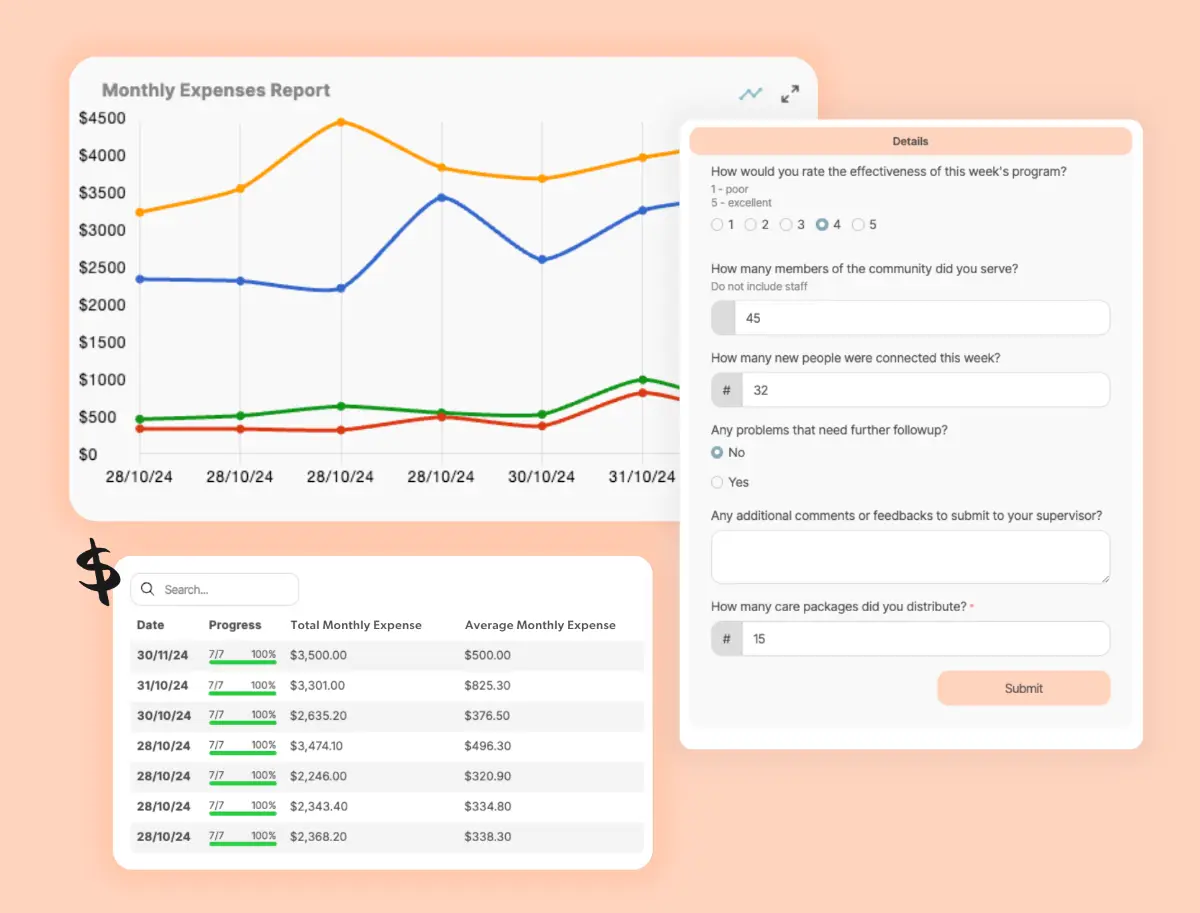Click the progress bar for 31/10/24 row
Screen dimensions: 1200x913
242,687
